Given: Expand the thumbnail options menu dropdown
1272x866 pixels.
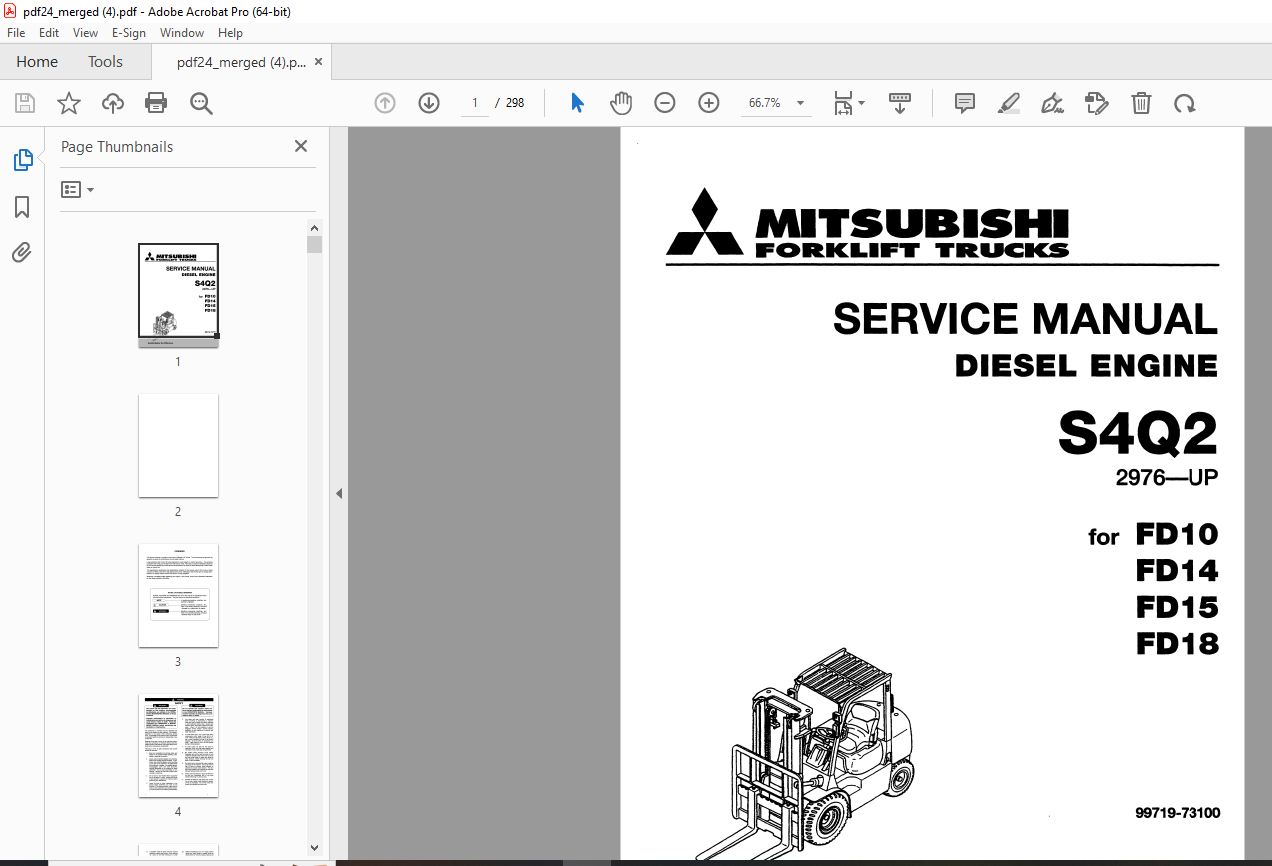Looking at the screenshot, I should pyautogui.click(x=78, y=189).
